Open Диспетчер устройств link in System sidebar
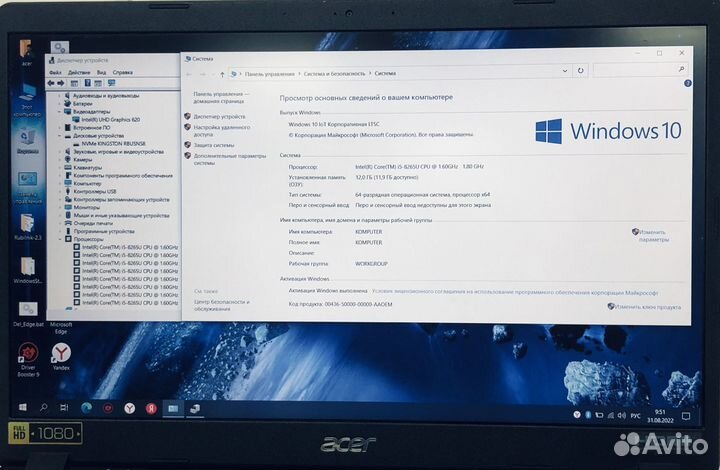Image resolution: width=720 pixels, height=470 pixels. tap(219, 117)
